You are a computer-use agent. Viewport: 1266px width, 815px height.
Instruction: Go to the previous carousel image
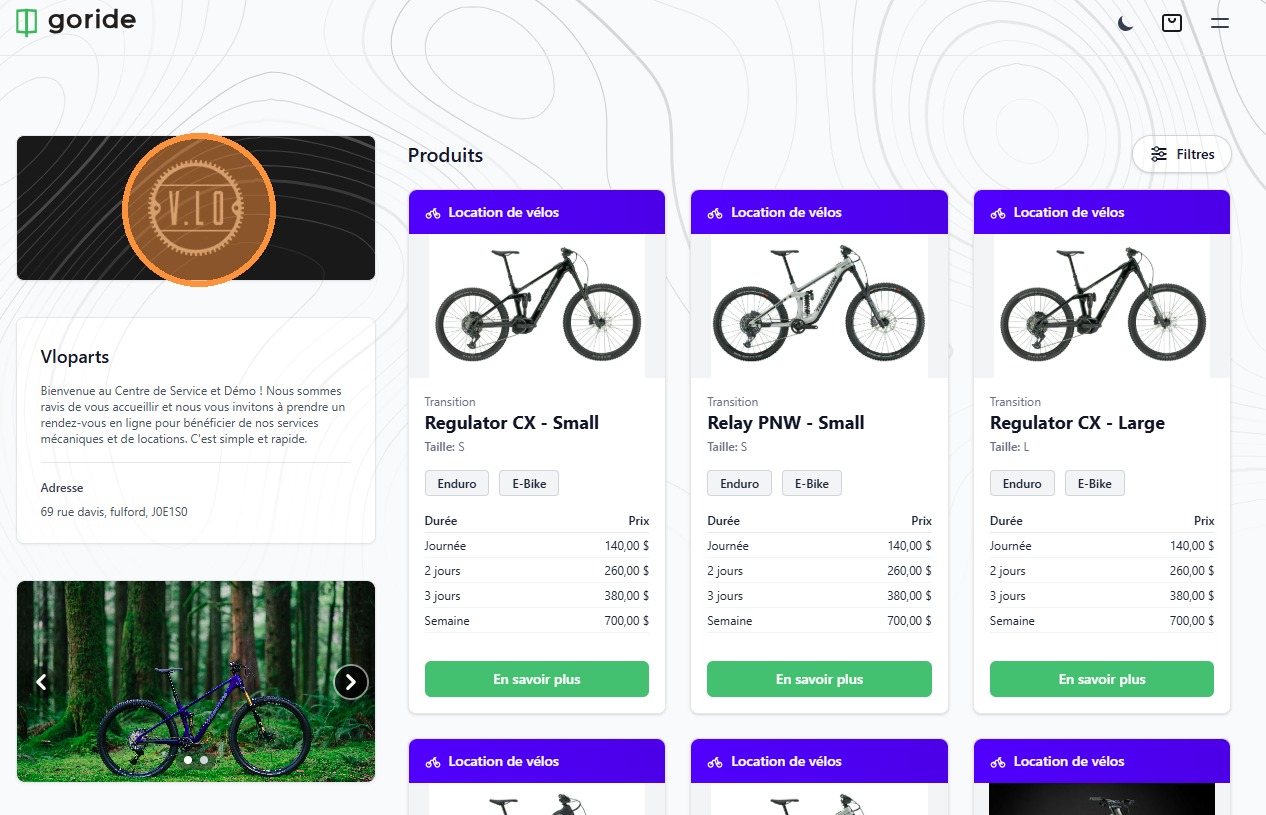(x=42, y=682)
